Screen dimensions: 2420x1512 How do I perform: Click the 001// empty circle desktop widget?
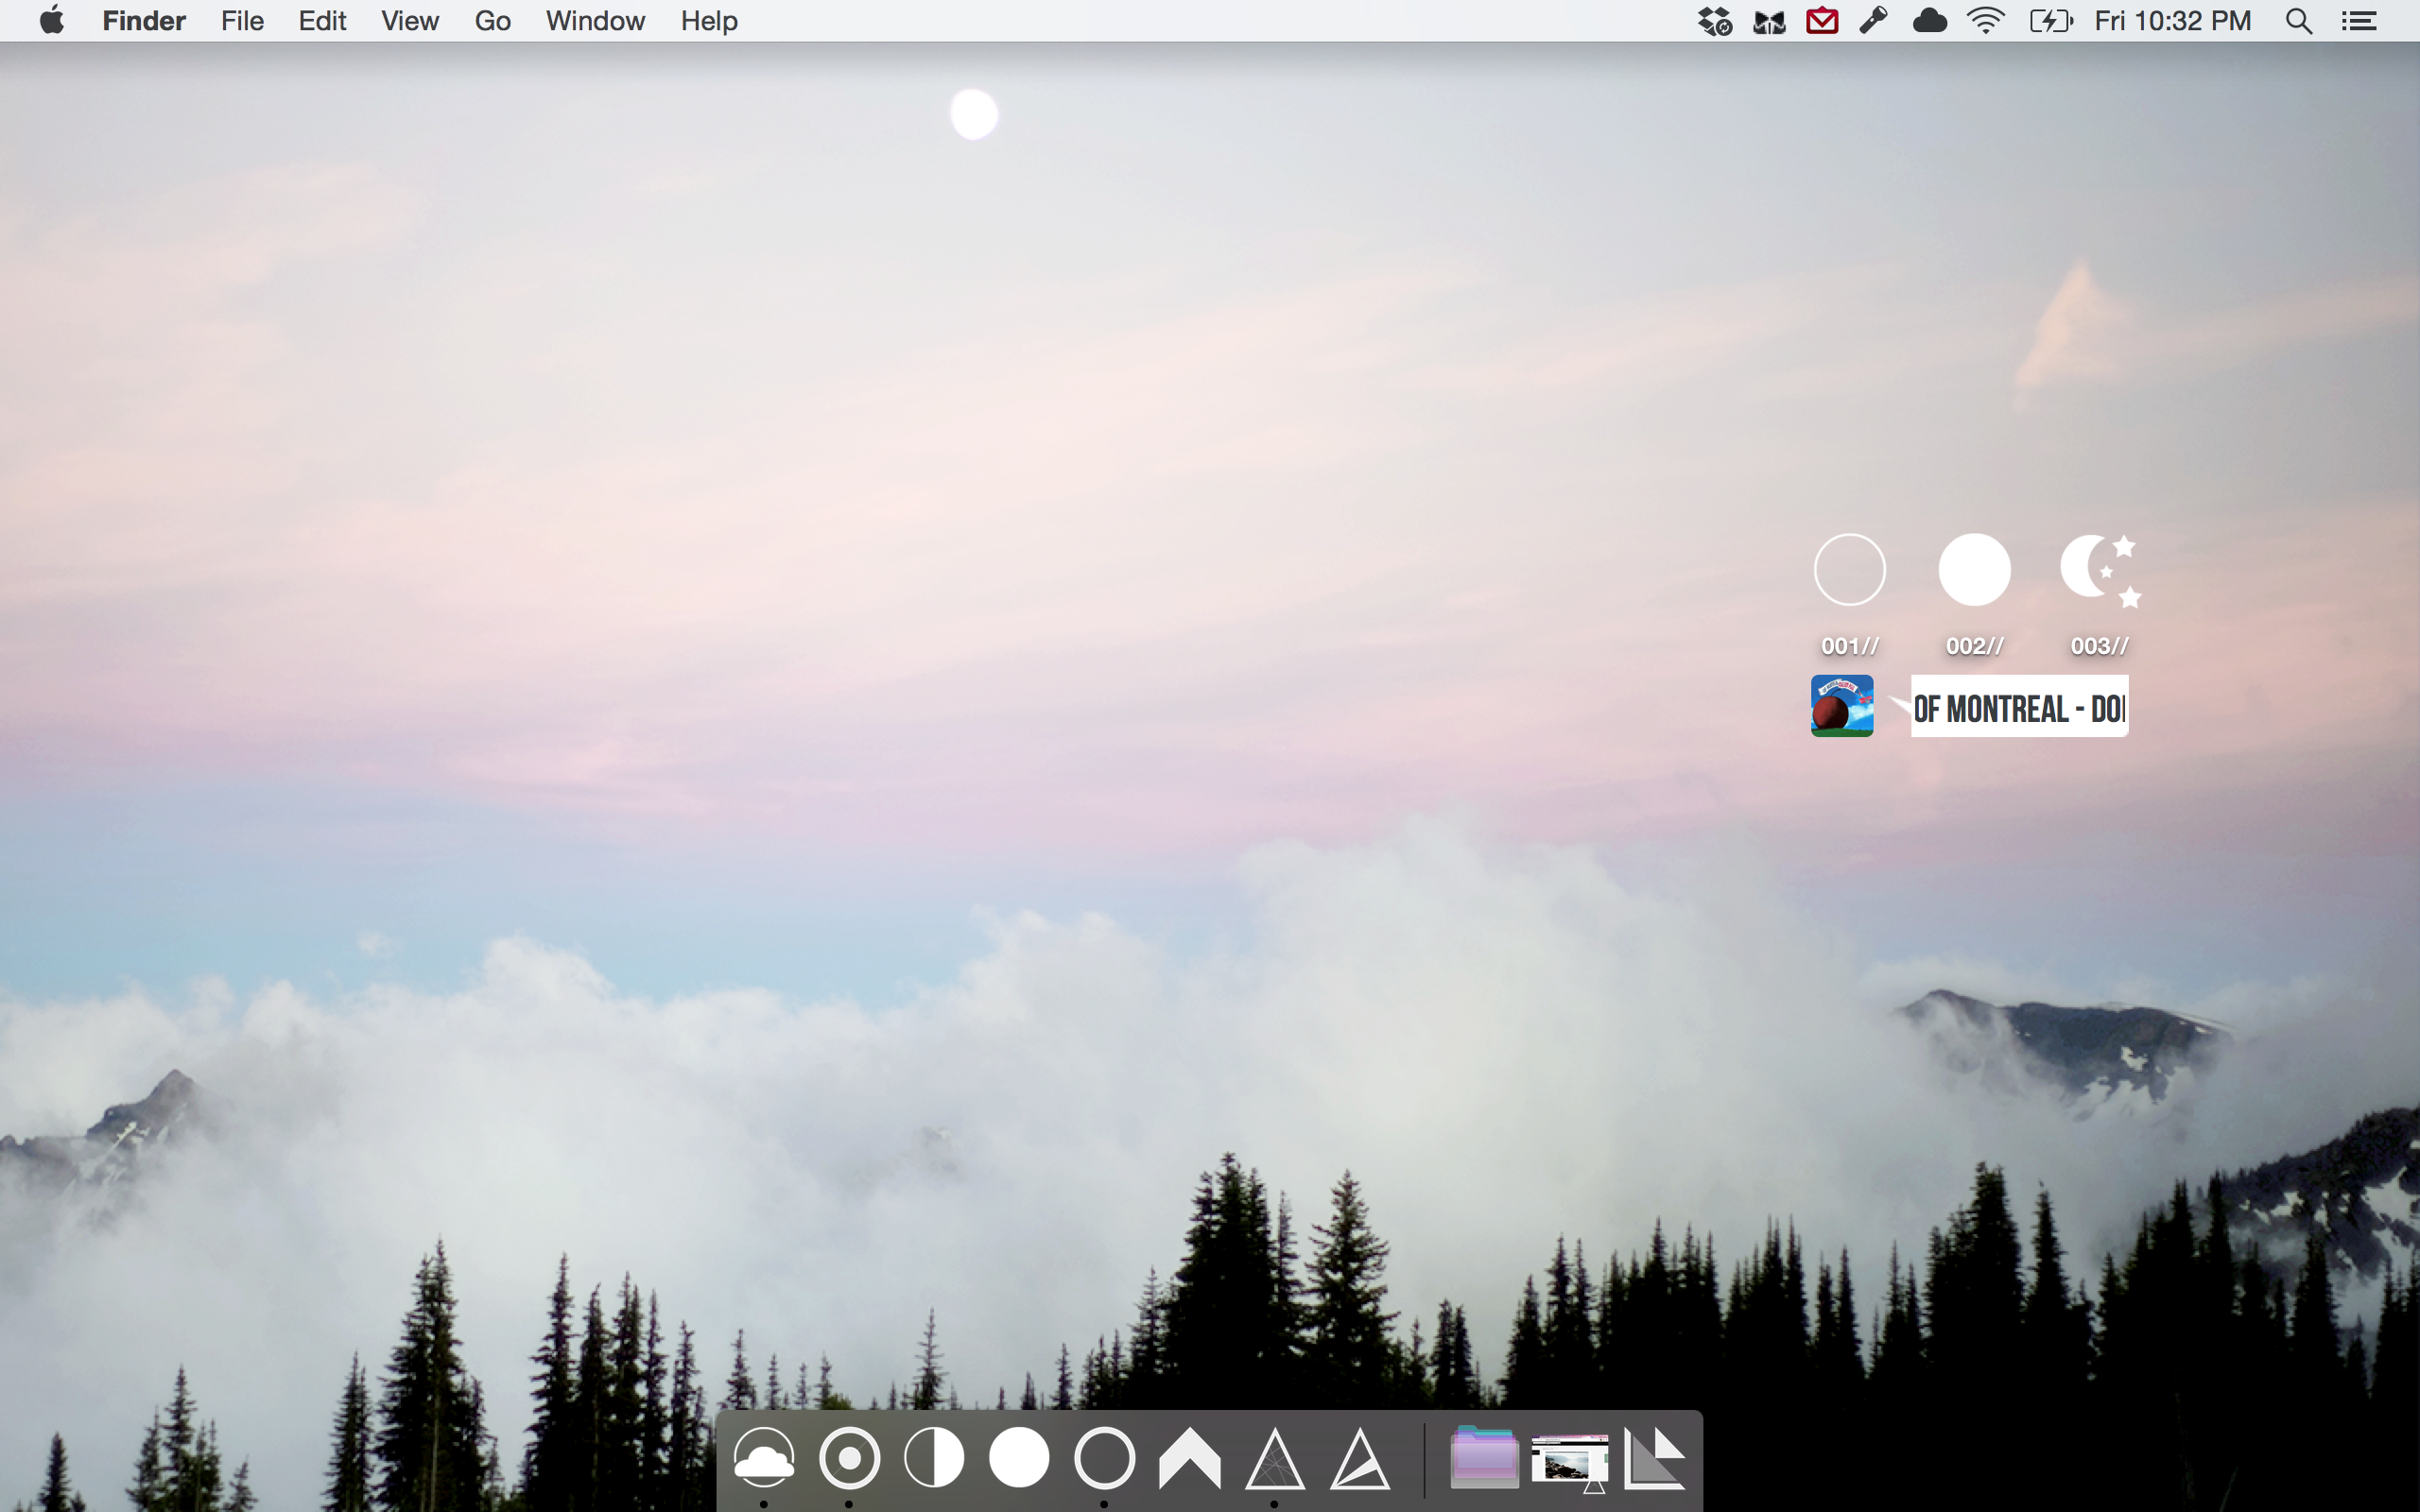click(1849, 570)
